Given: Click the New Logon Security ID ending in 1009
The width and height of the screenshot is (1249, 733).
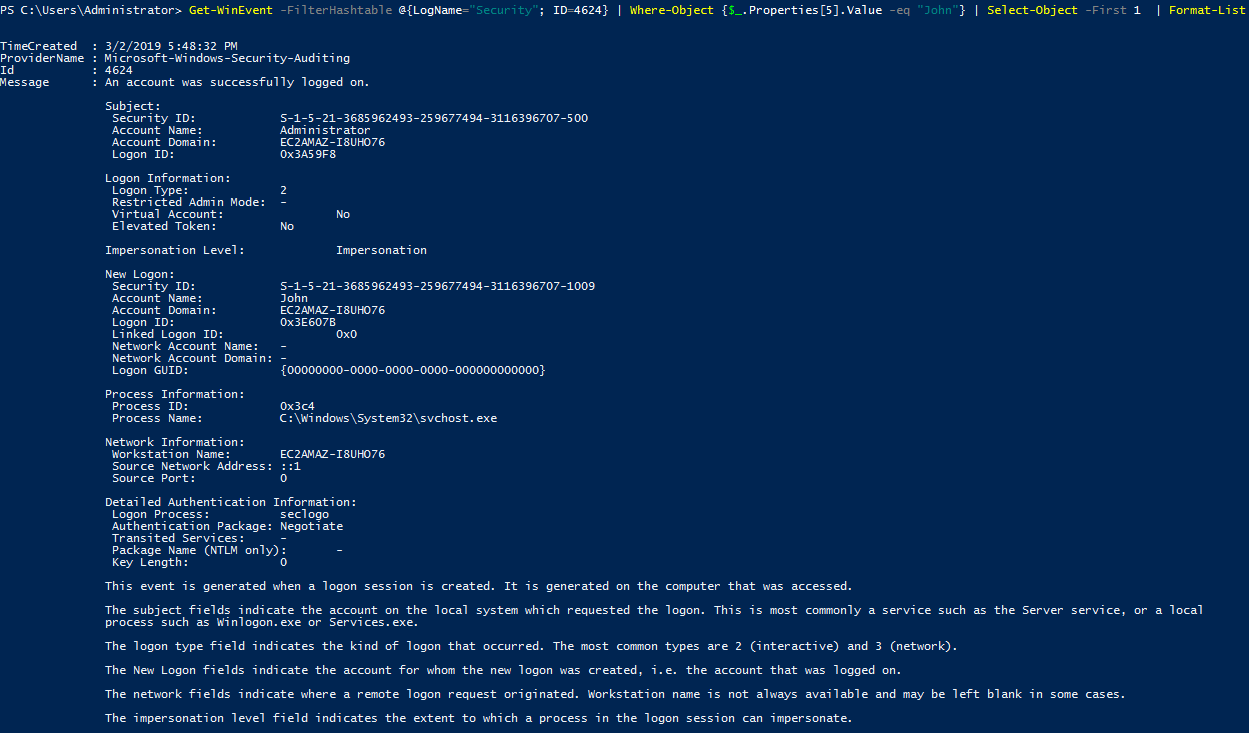Looking at the screenshot, I should [x=437, y=286].
